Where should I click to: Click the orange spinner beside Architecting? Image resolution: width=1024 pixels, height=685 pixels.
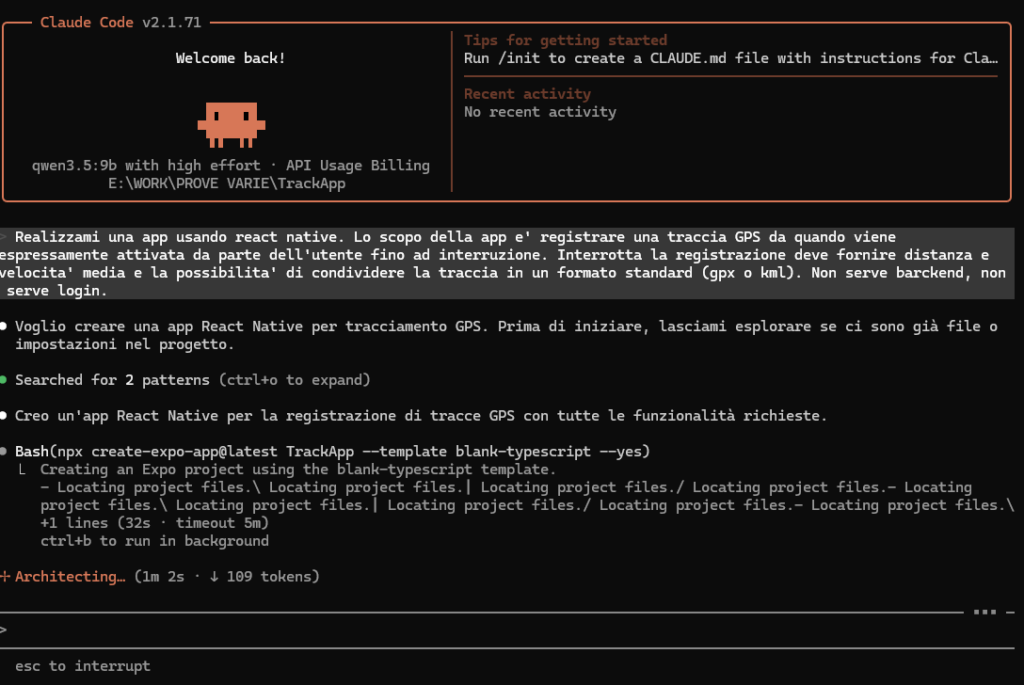click(x=6, y=577)
